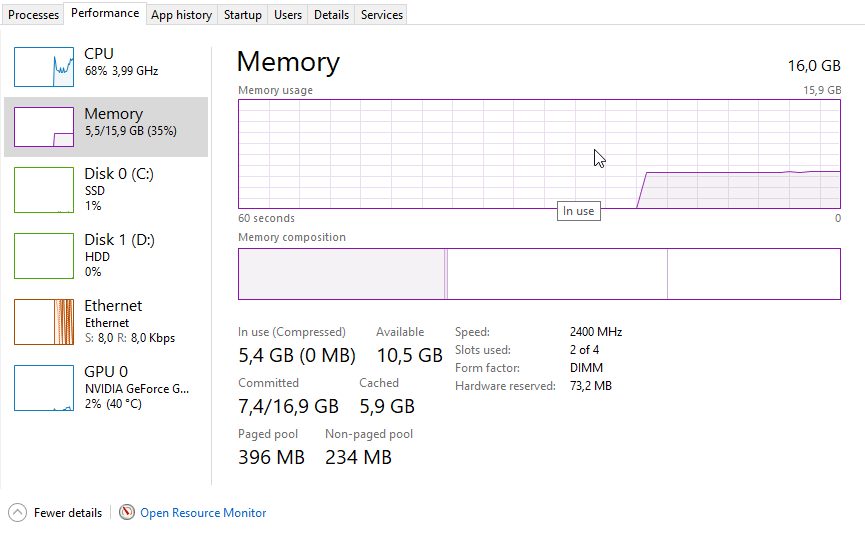The width and height of the screenshot is (865, 537).
Task: Select the Performance tab
Action: 105,13
